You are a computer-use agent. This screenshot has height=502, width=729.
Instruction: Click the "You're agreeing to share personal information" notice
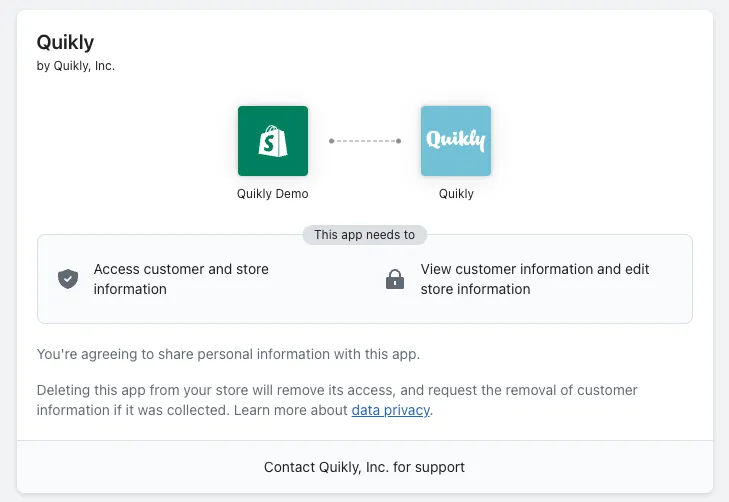tap(229, 354)
